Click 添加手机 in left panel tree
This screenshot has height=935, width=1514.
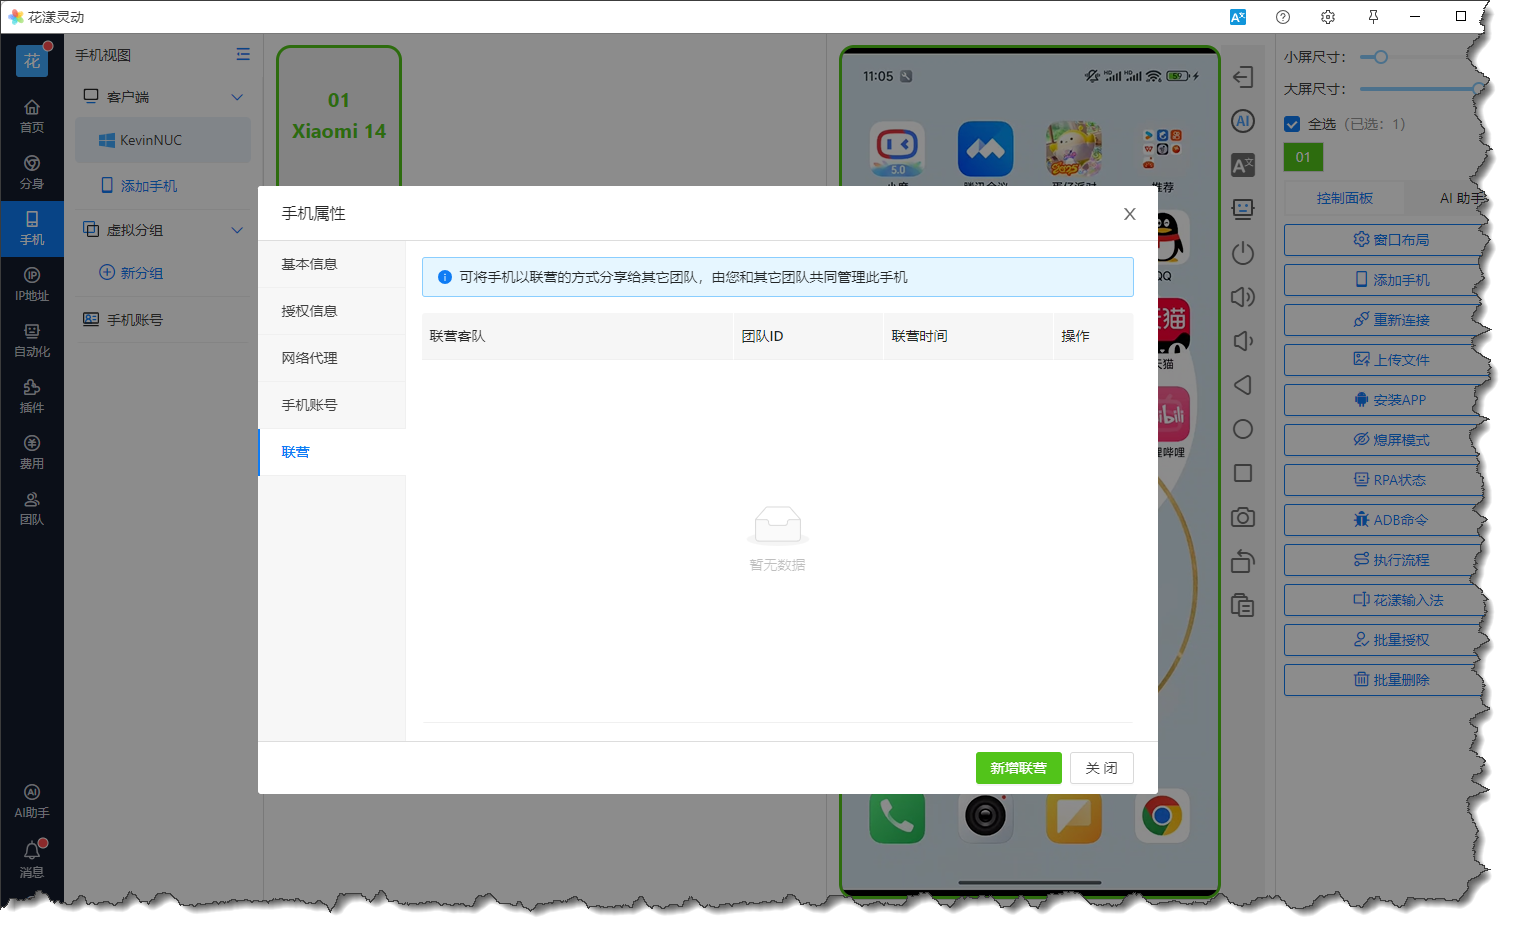tap(140, 186)
